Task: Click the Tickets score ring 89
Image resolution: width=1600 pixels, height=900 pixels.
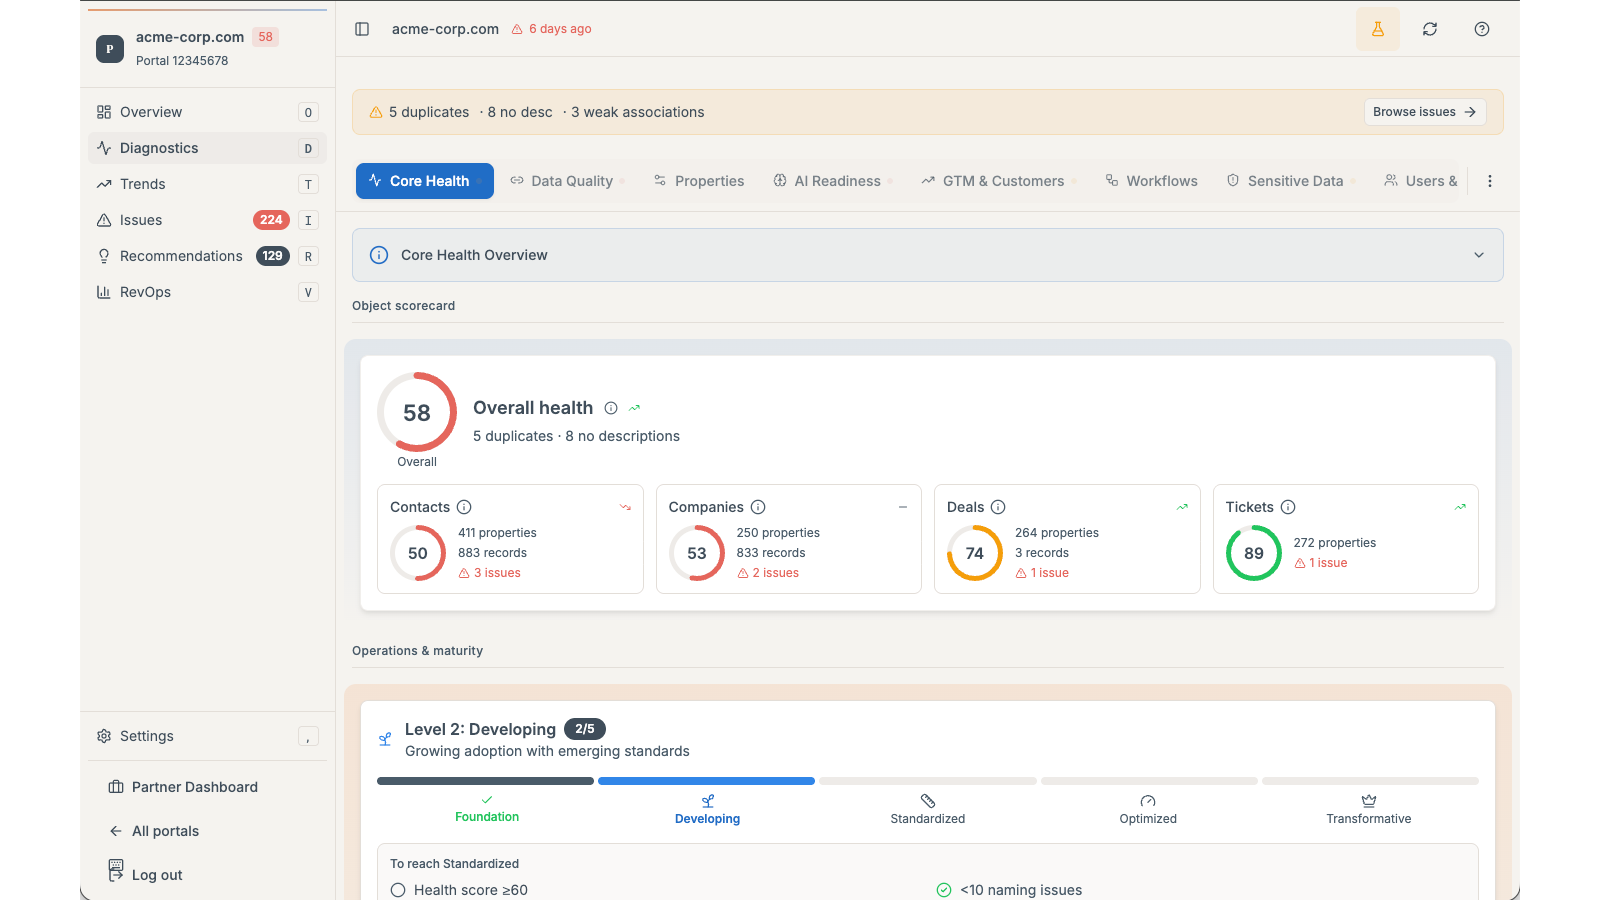Action: (1254, 553)
